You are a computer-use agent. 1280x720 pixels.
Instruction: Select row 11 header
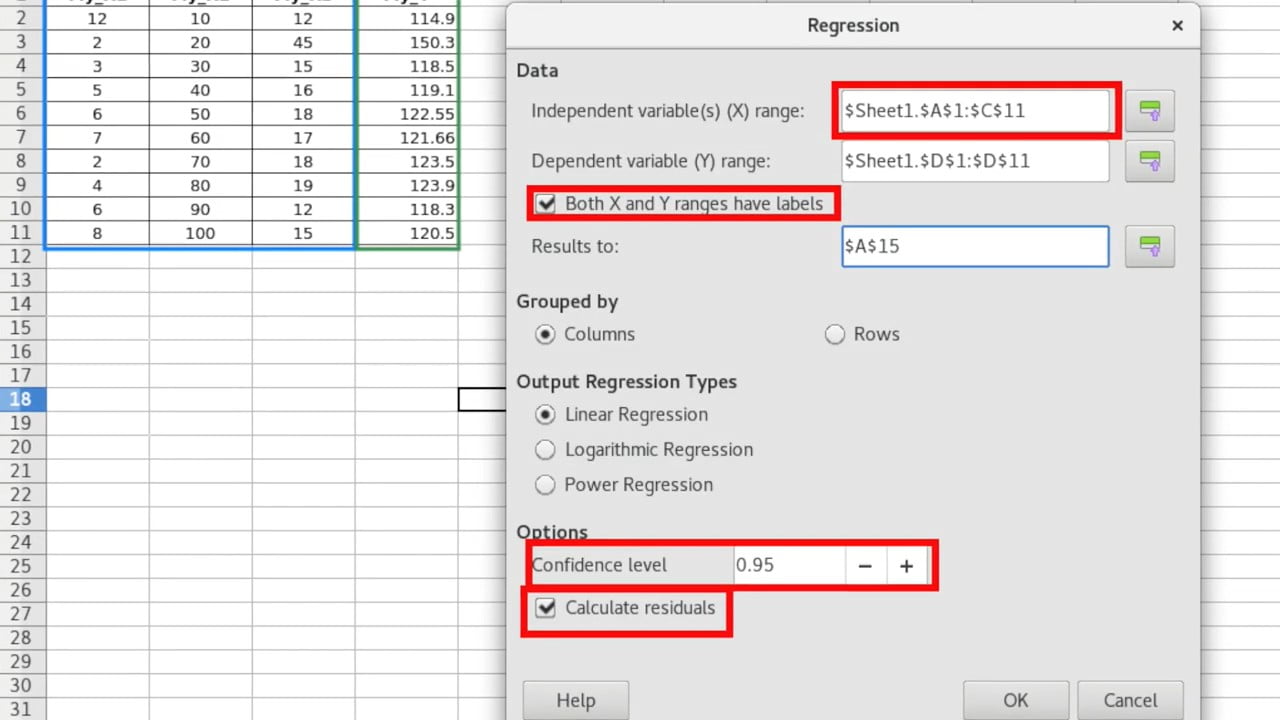pyautogui.click(x=21, y=233)
